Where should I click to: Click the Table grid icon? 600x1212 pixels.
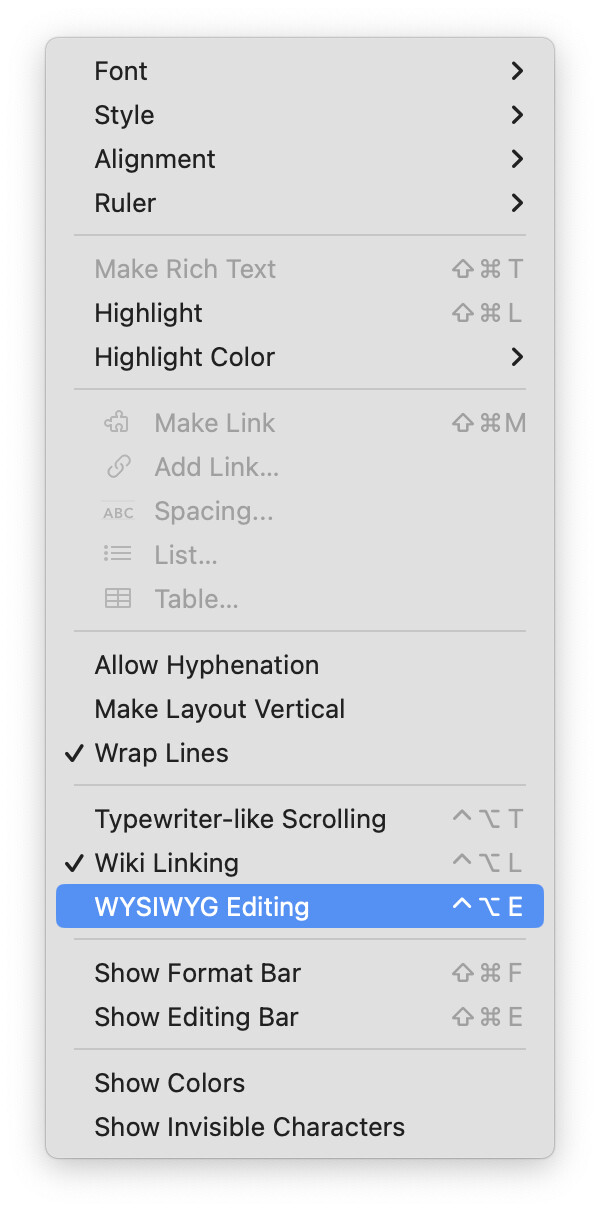[x=117, y=599]
